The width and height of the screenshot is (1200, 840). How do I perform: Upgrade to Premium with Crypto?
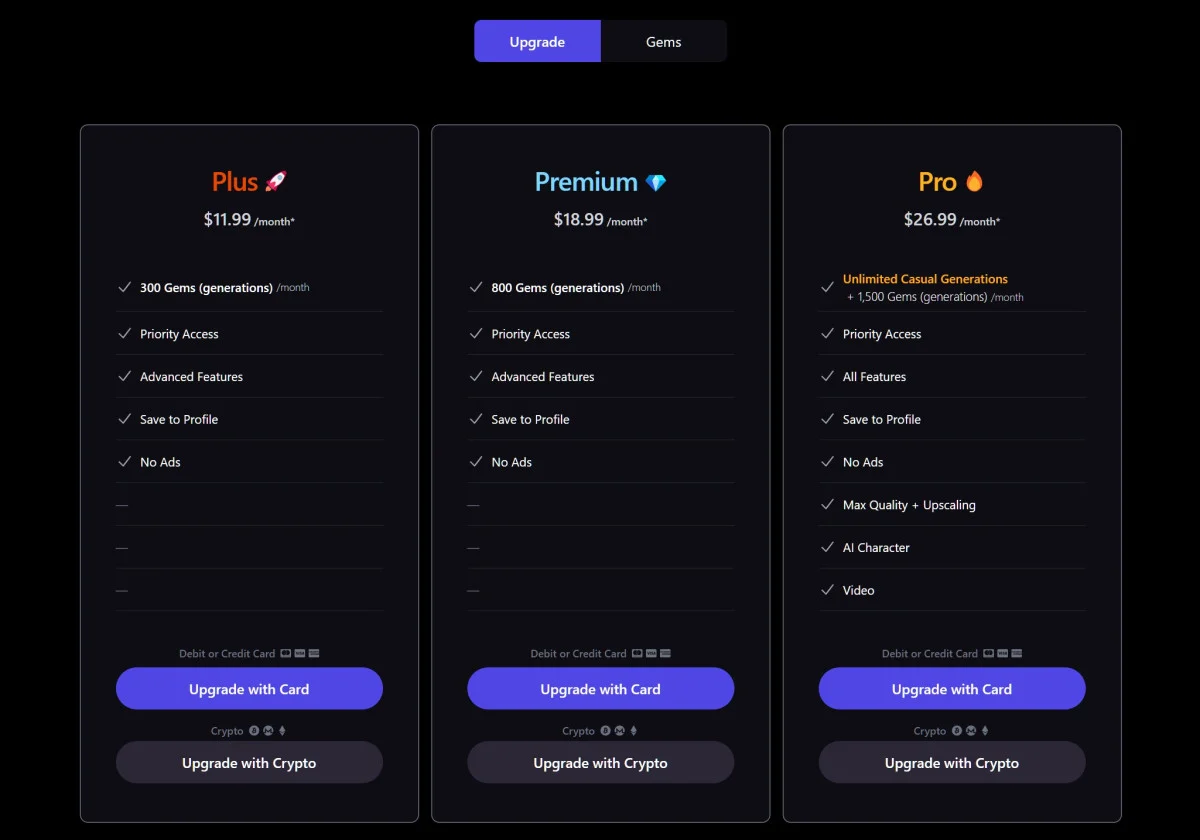point(600,763)
